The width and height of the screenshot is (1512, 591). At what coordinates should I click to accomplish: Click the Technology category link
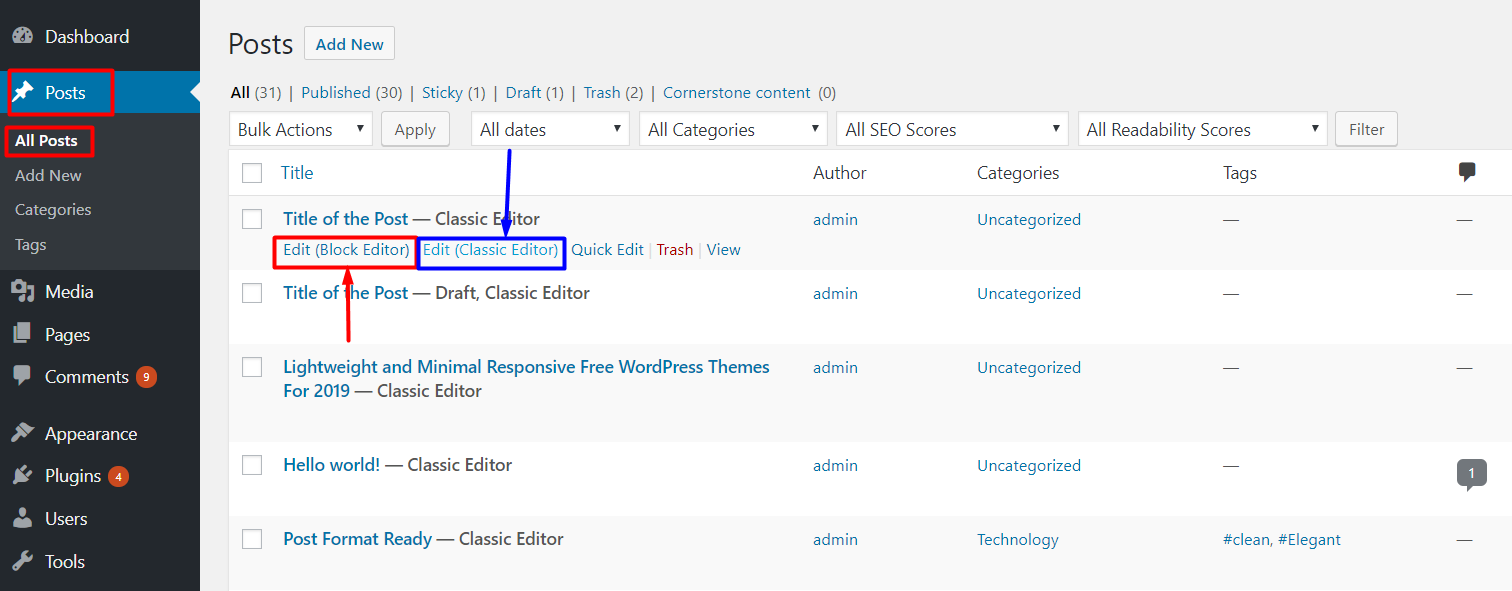1018,539
